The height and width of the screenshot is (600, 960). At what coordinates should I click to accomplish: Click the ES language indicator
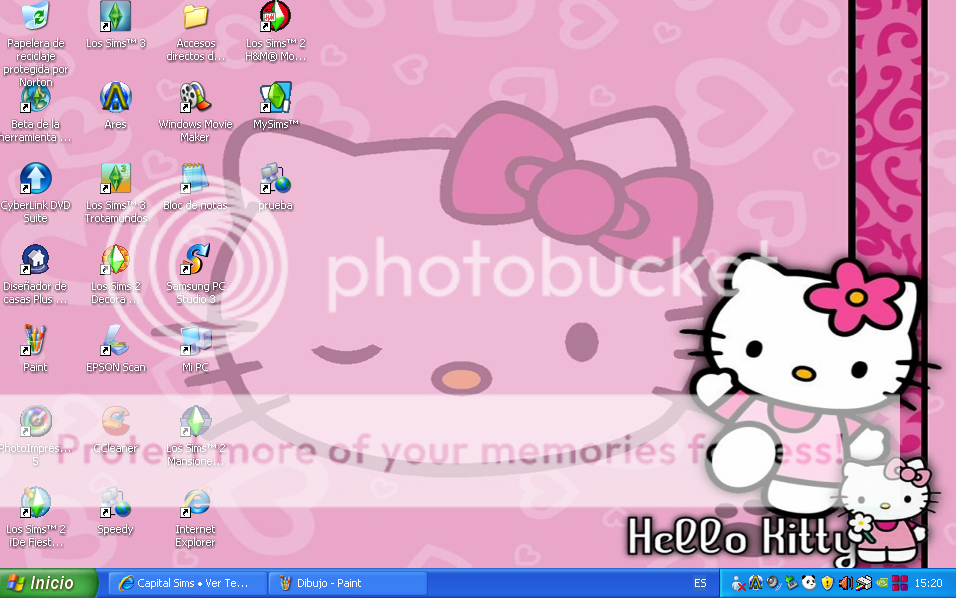(700, 583)
